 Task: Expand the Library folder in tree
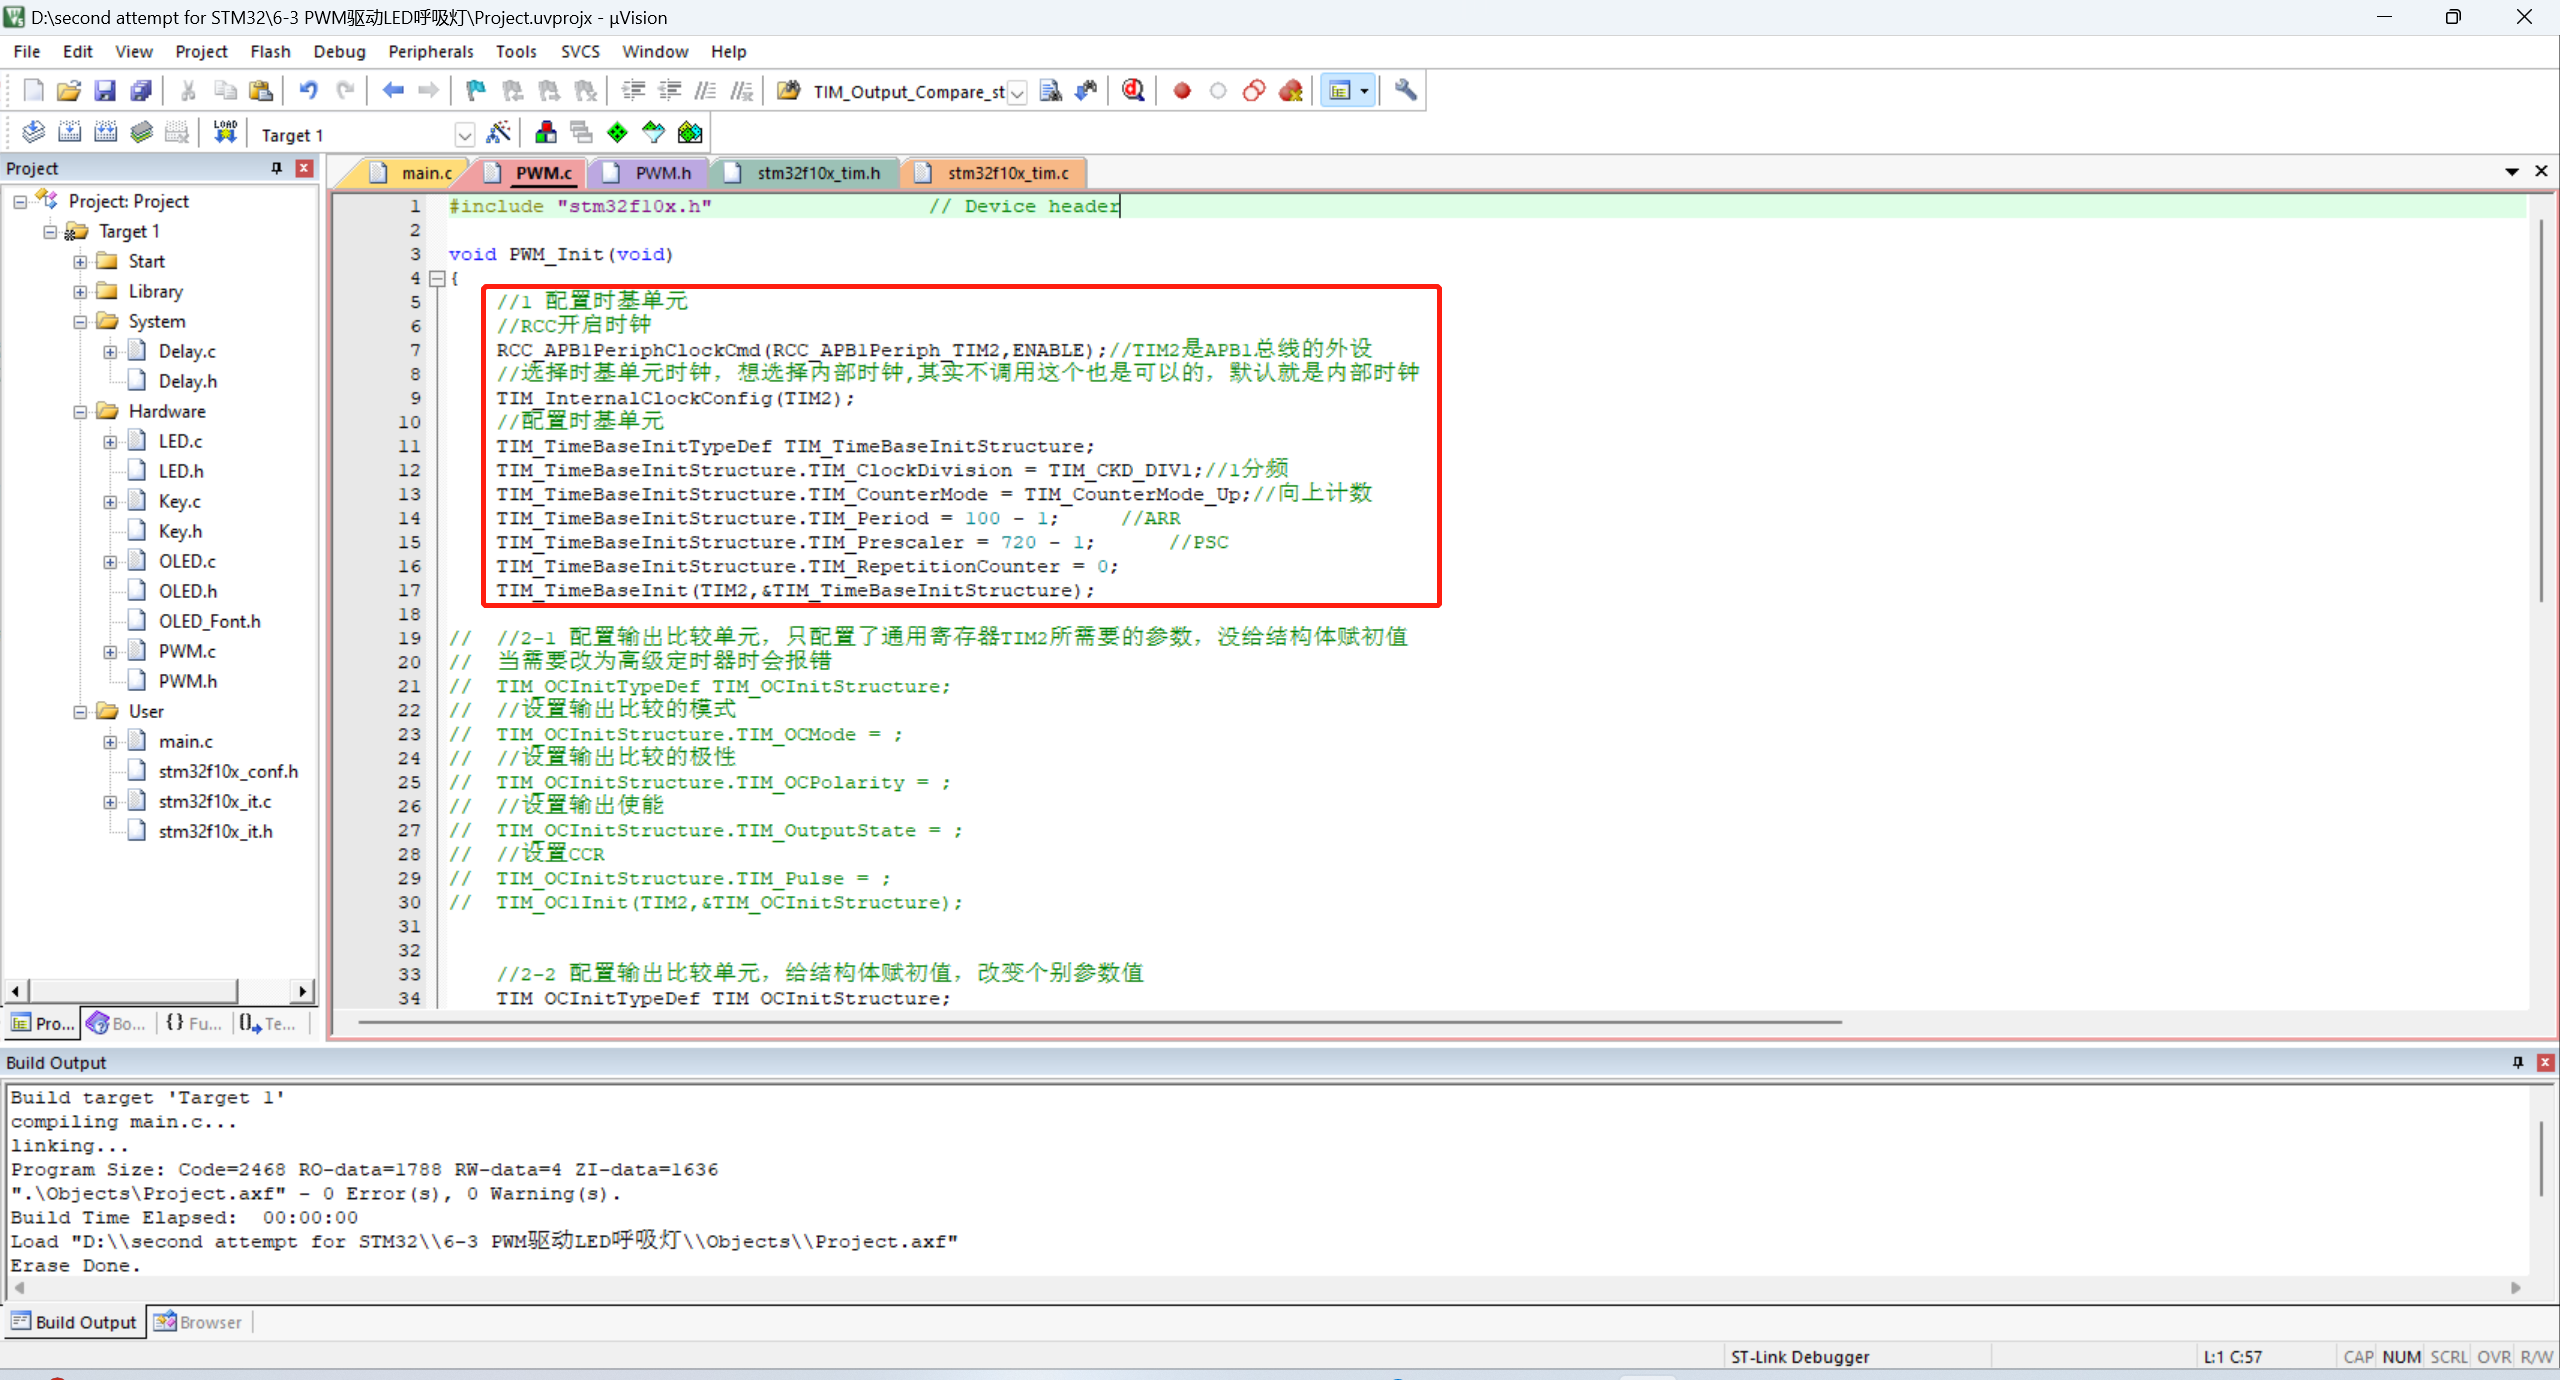tap(80, 292)
